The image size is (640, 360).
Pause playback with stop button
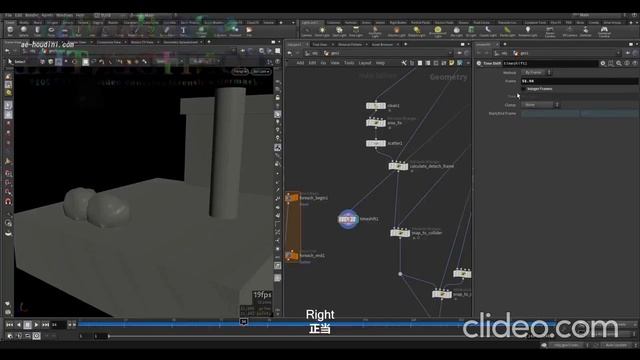pos(27,324)
